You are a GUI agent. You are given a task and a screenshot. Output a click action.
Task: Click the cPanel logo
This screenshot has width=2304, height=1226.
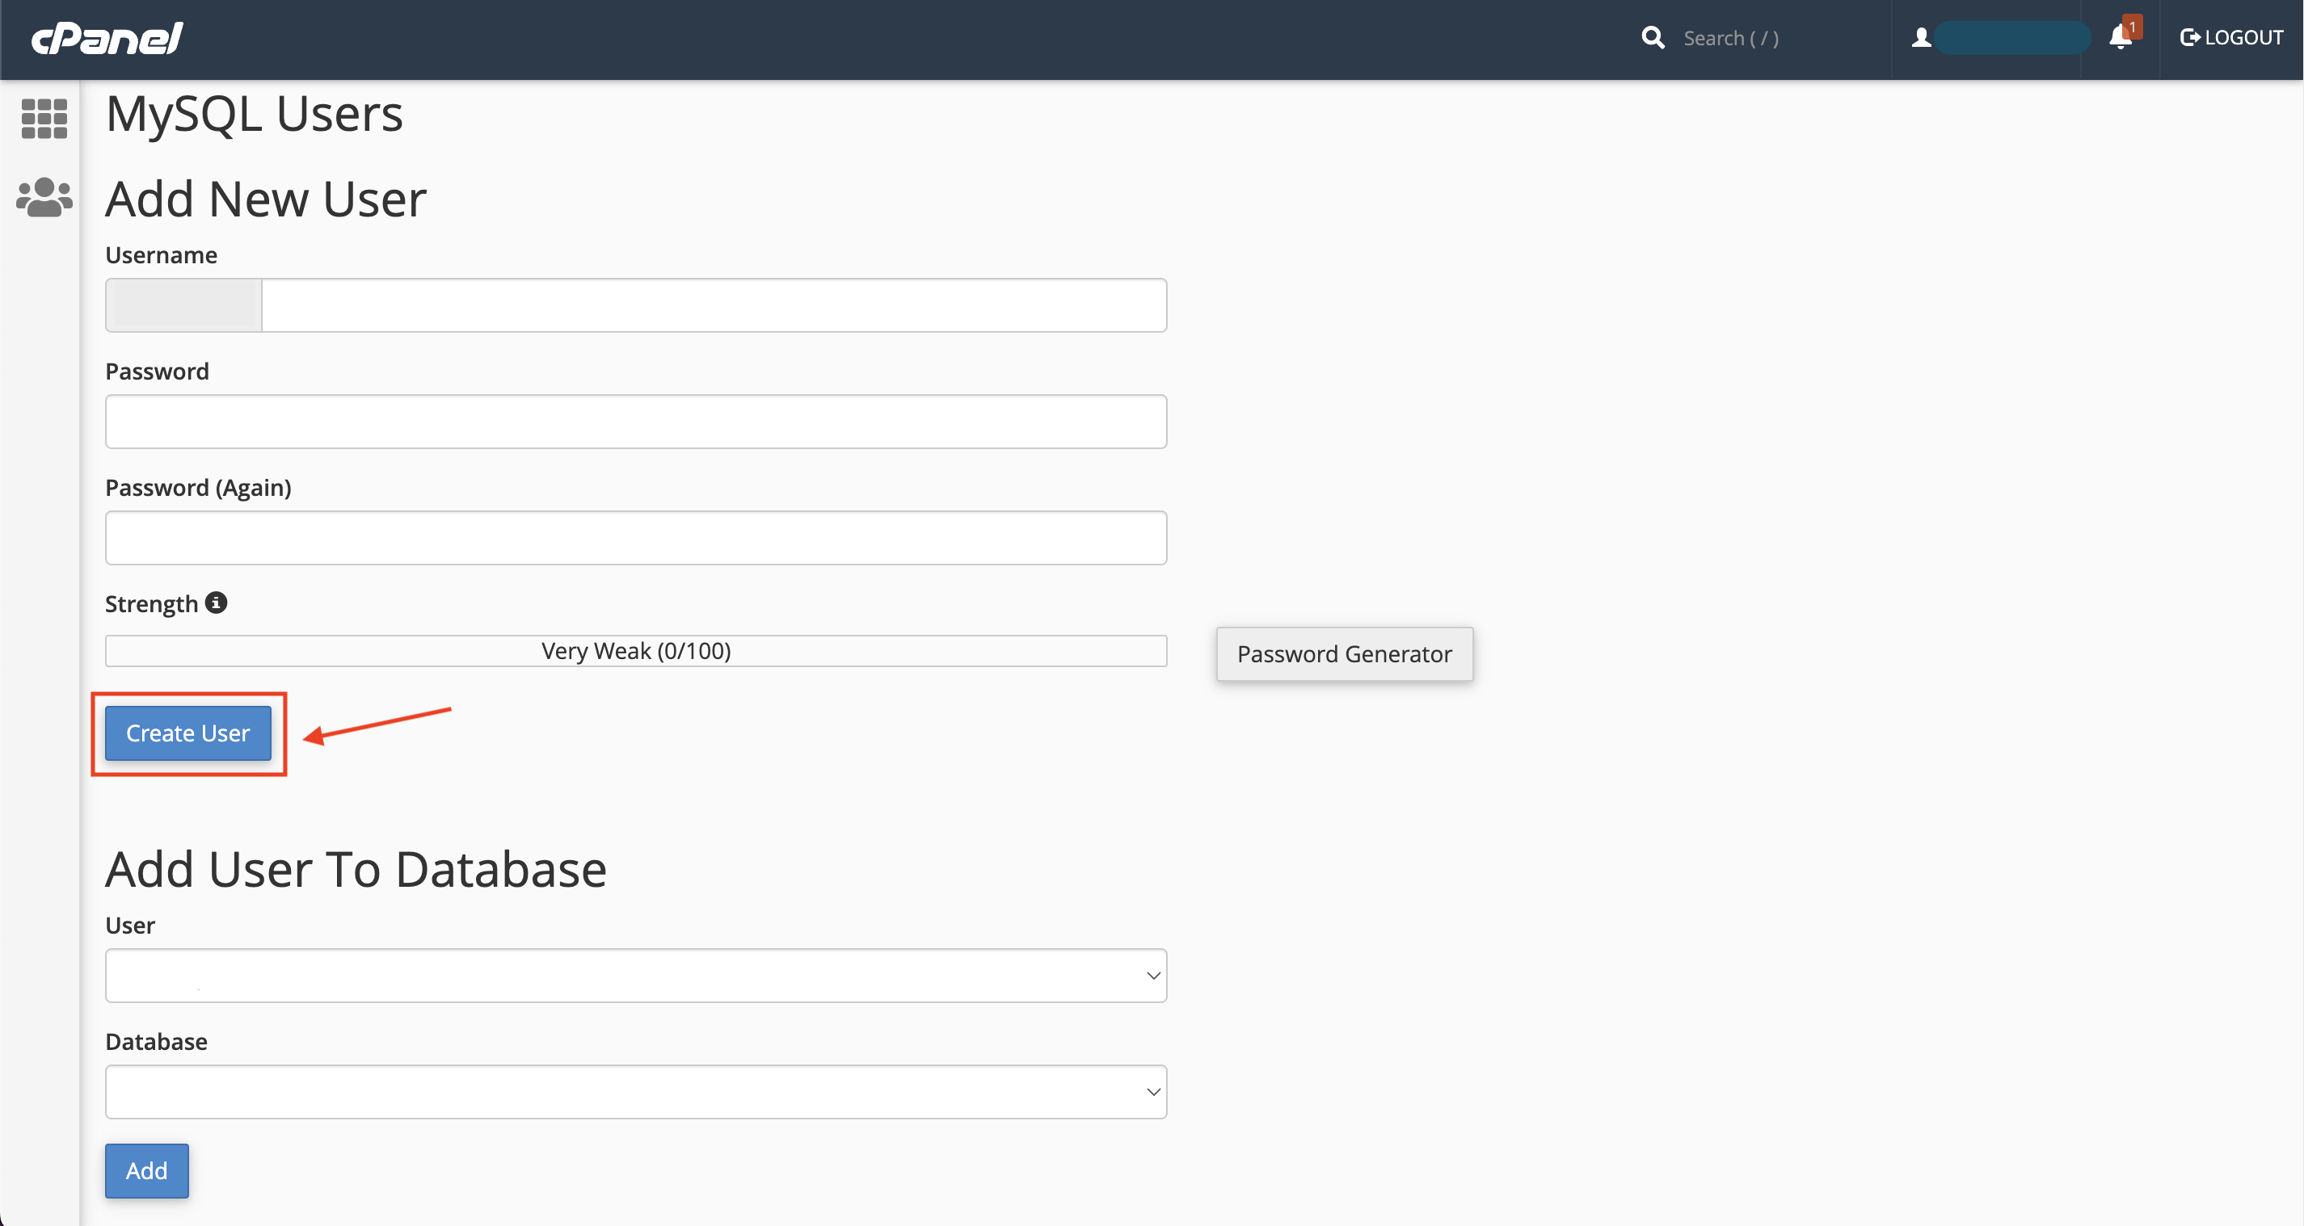(107, 38)
